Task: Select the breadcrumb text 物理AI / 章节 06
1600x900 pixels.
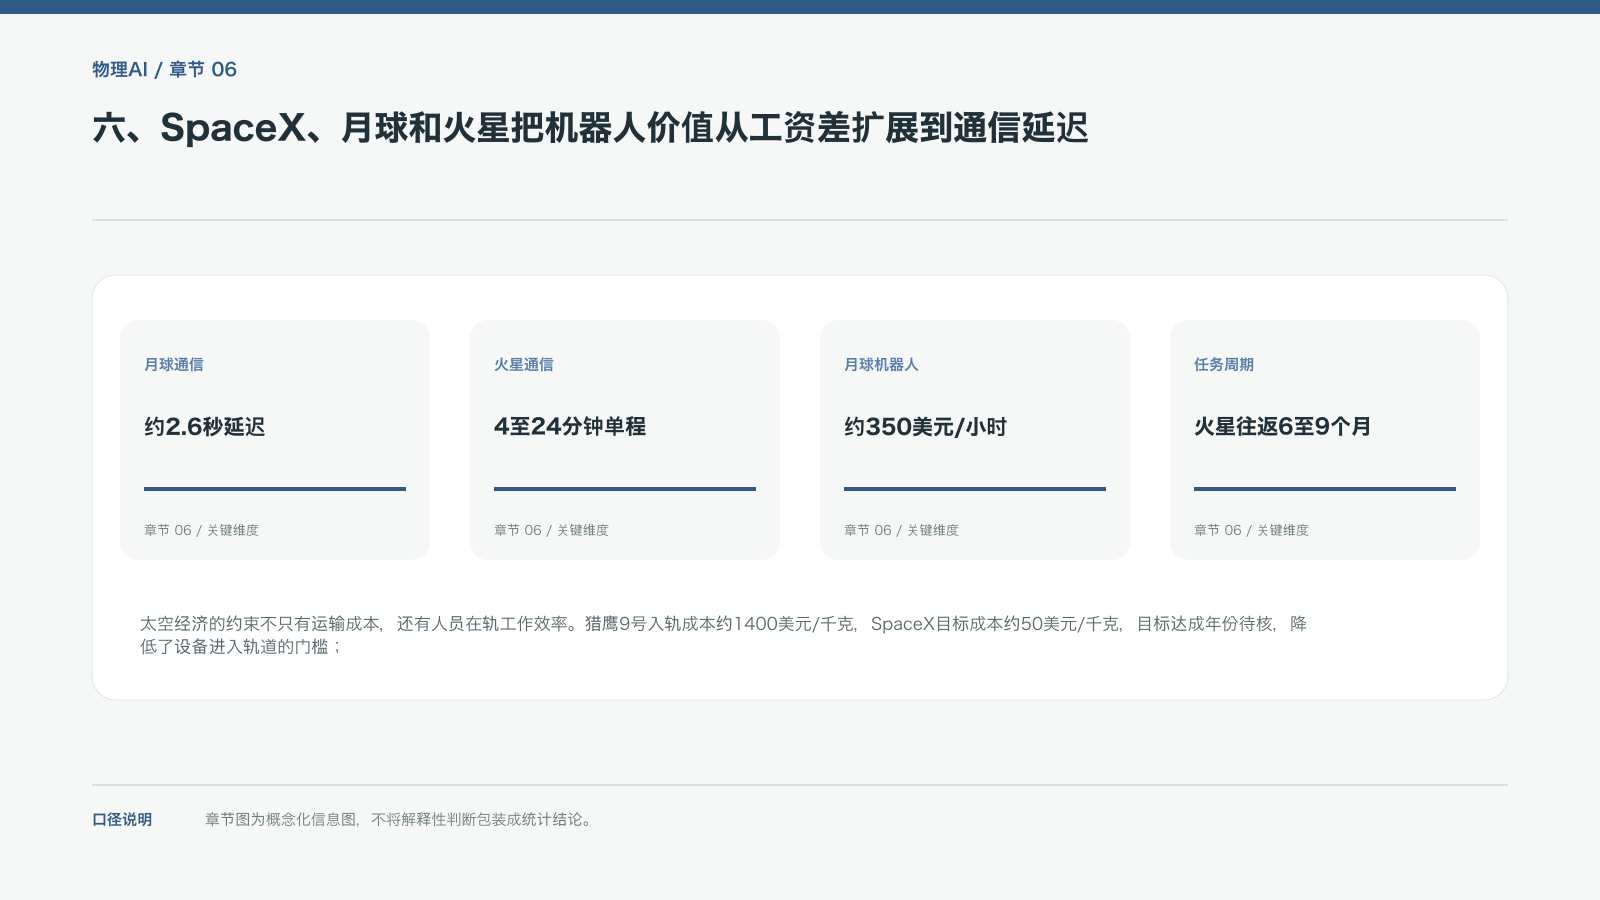Action: 164,70
